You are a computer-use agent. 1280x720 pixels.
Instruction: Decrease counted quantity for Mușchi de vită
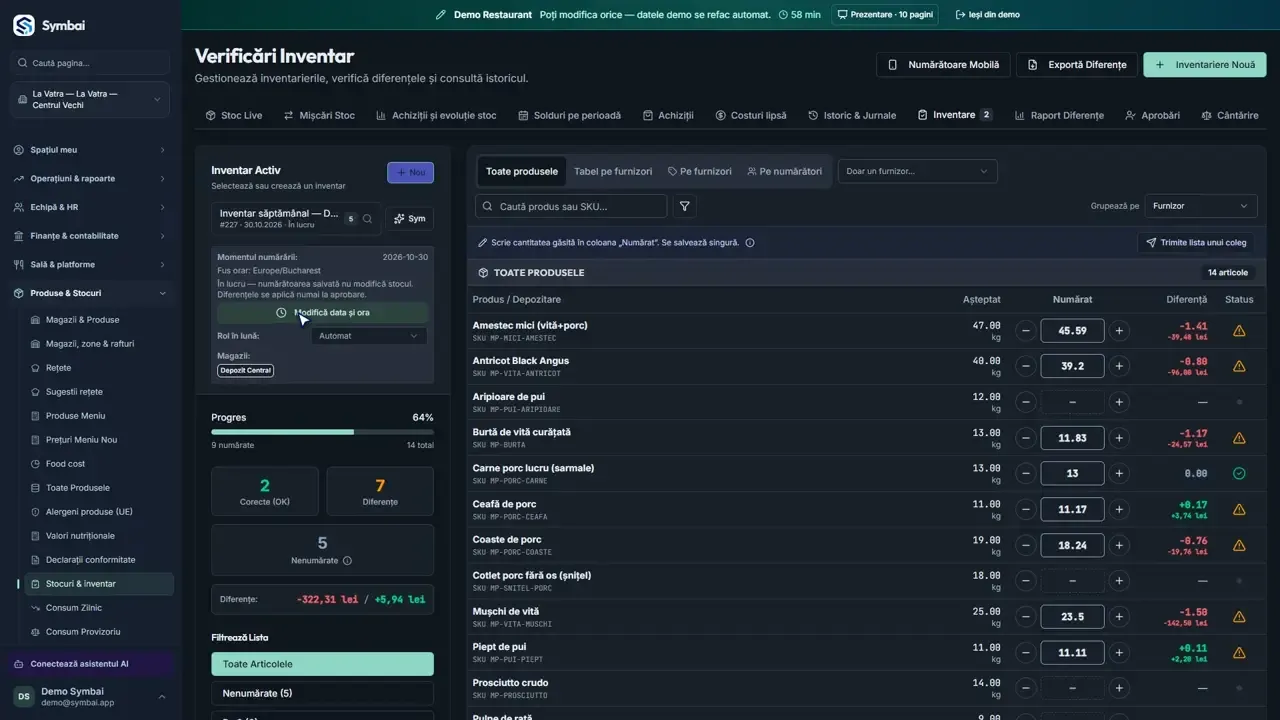click(x=1025, y=617)
